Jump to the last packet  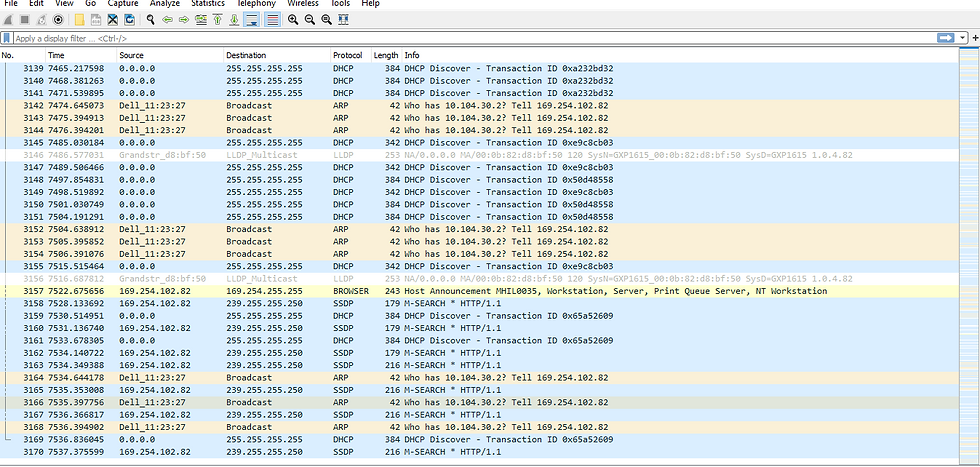point(234,20)
